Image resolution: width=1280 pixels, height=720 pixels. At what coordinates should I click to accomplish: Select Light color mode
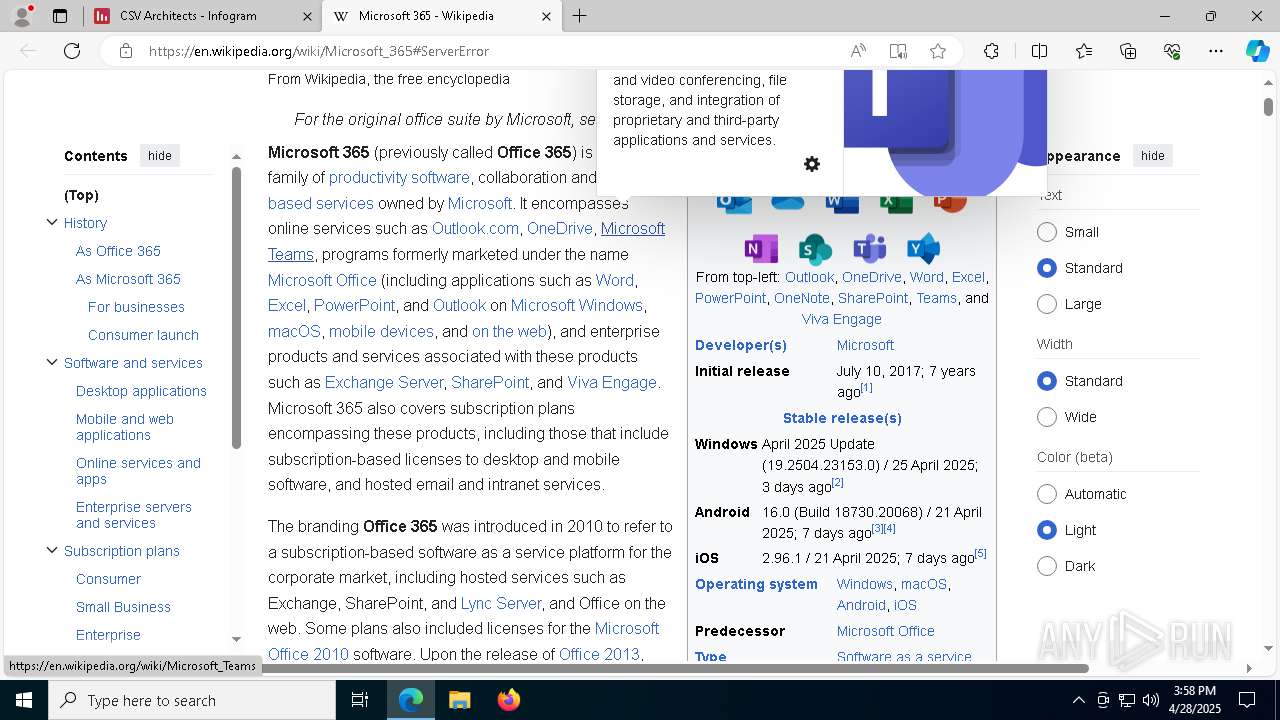point(1047,530)
